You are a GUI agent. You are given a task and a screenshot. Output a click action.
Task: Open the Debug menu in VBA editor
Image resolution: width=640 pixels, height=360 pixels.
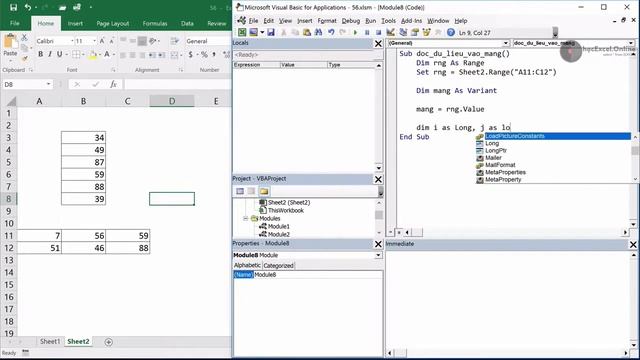[351, 21]
